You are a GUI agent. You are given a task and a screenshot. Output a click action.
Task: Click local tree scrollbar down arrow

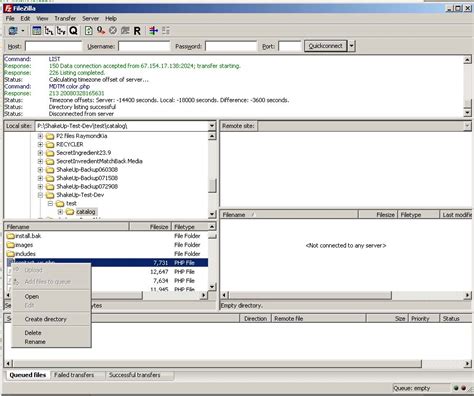point(212,214)
